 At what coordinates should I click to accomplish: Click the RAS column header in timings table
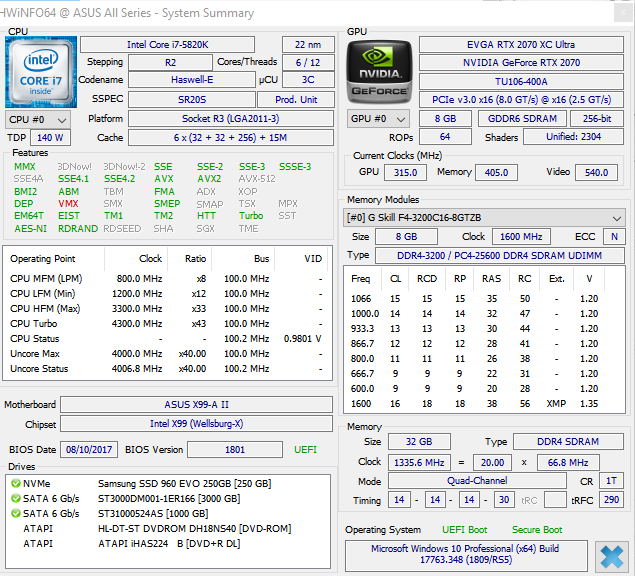tap(491, 279)
